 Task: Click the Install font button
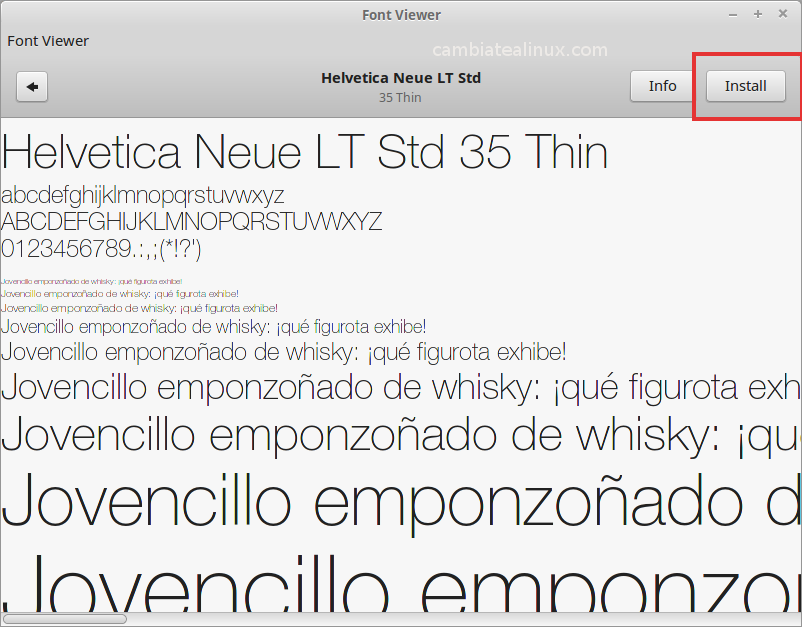[x=745, y=86]
